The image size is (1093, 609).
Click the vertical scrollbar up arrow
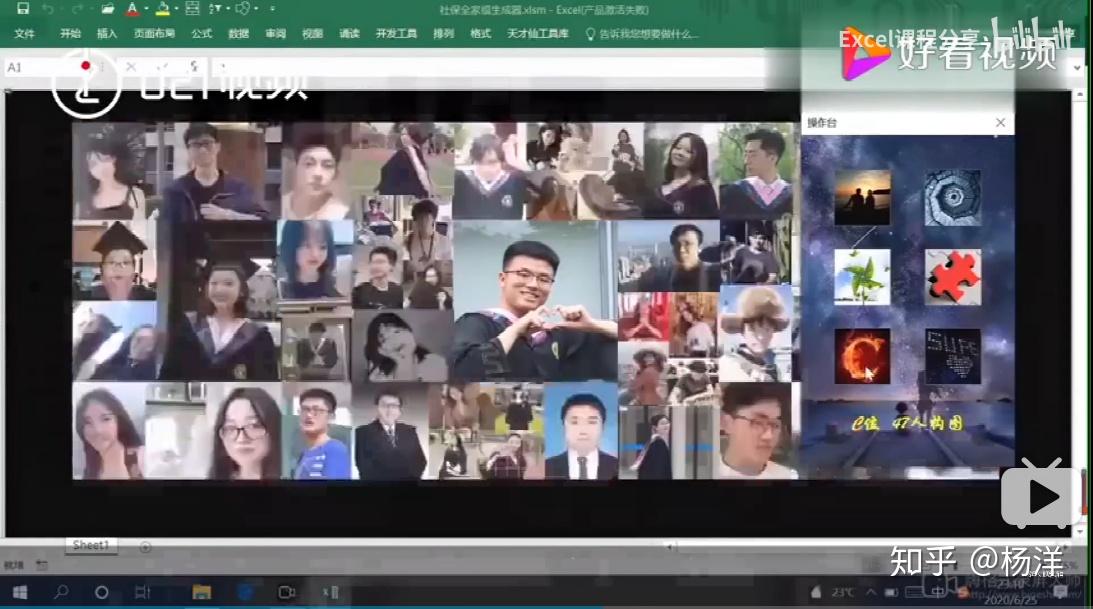point(1081,95)
